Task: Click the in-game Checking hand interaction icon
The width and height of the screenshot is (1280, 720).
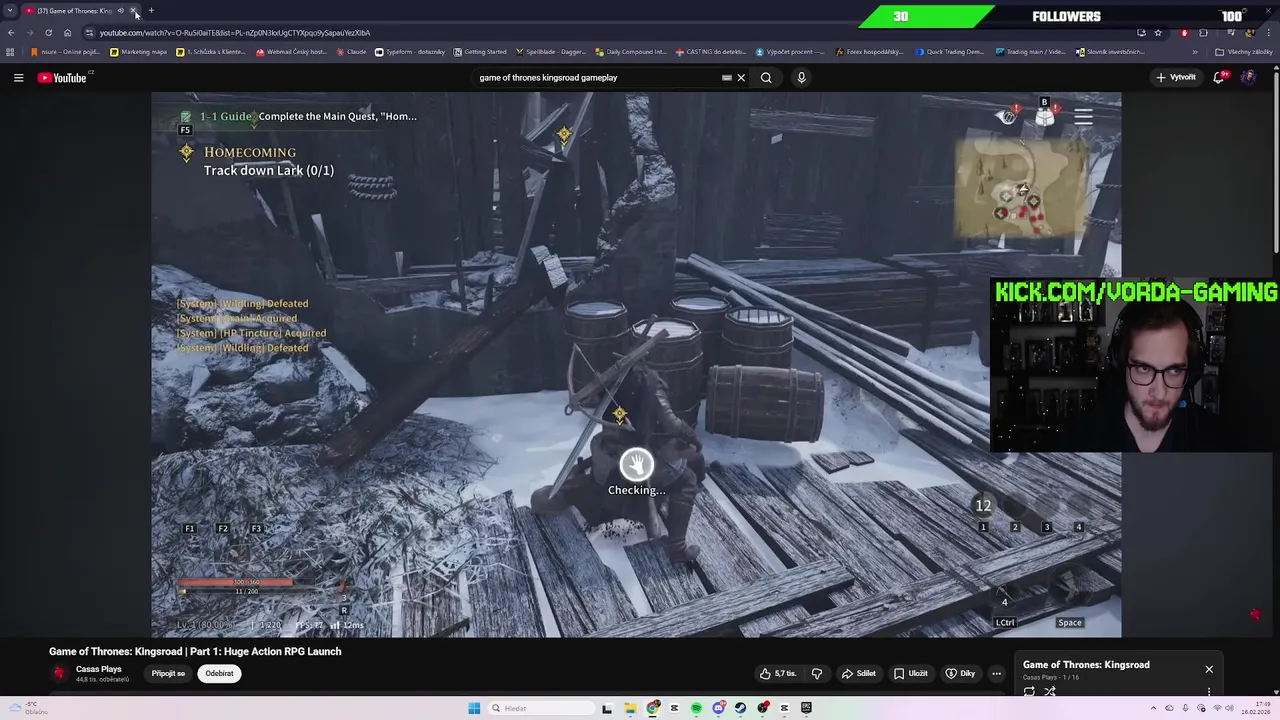Action: (636, 464)
